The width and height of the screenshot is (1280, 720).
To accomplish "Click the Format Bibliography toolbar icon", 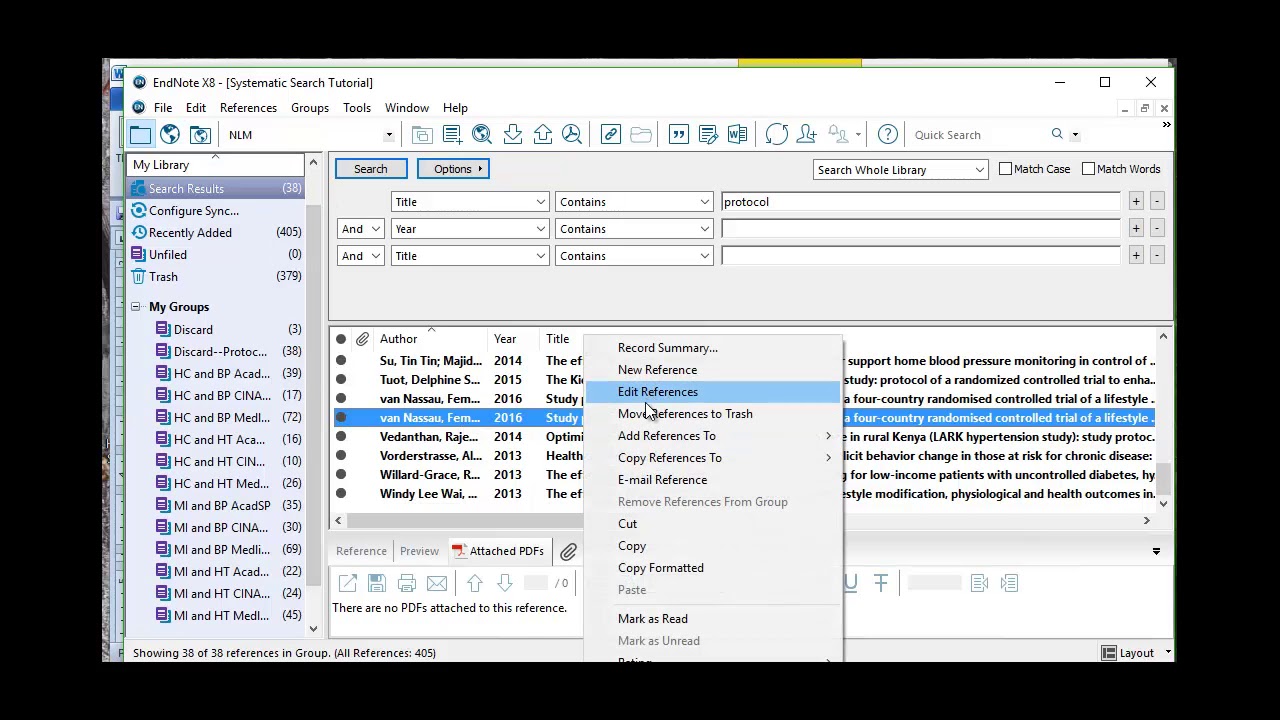I will point(708,135).
